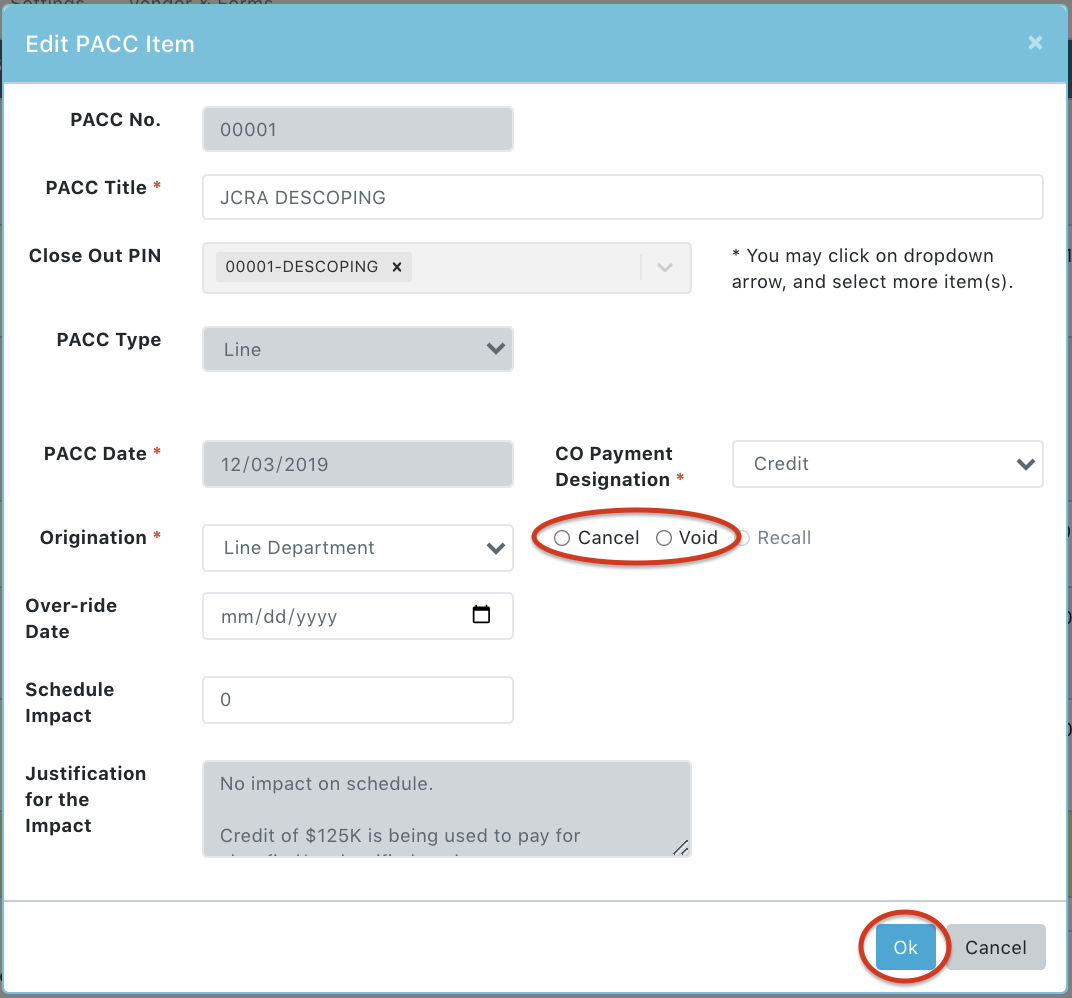This screenshot has width=1072, height=998.
Task: Click the dropdown hint note text
Action: tap(872, 269)
